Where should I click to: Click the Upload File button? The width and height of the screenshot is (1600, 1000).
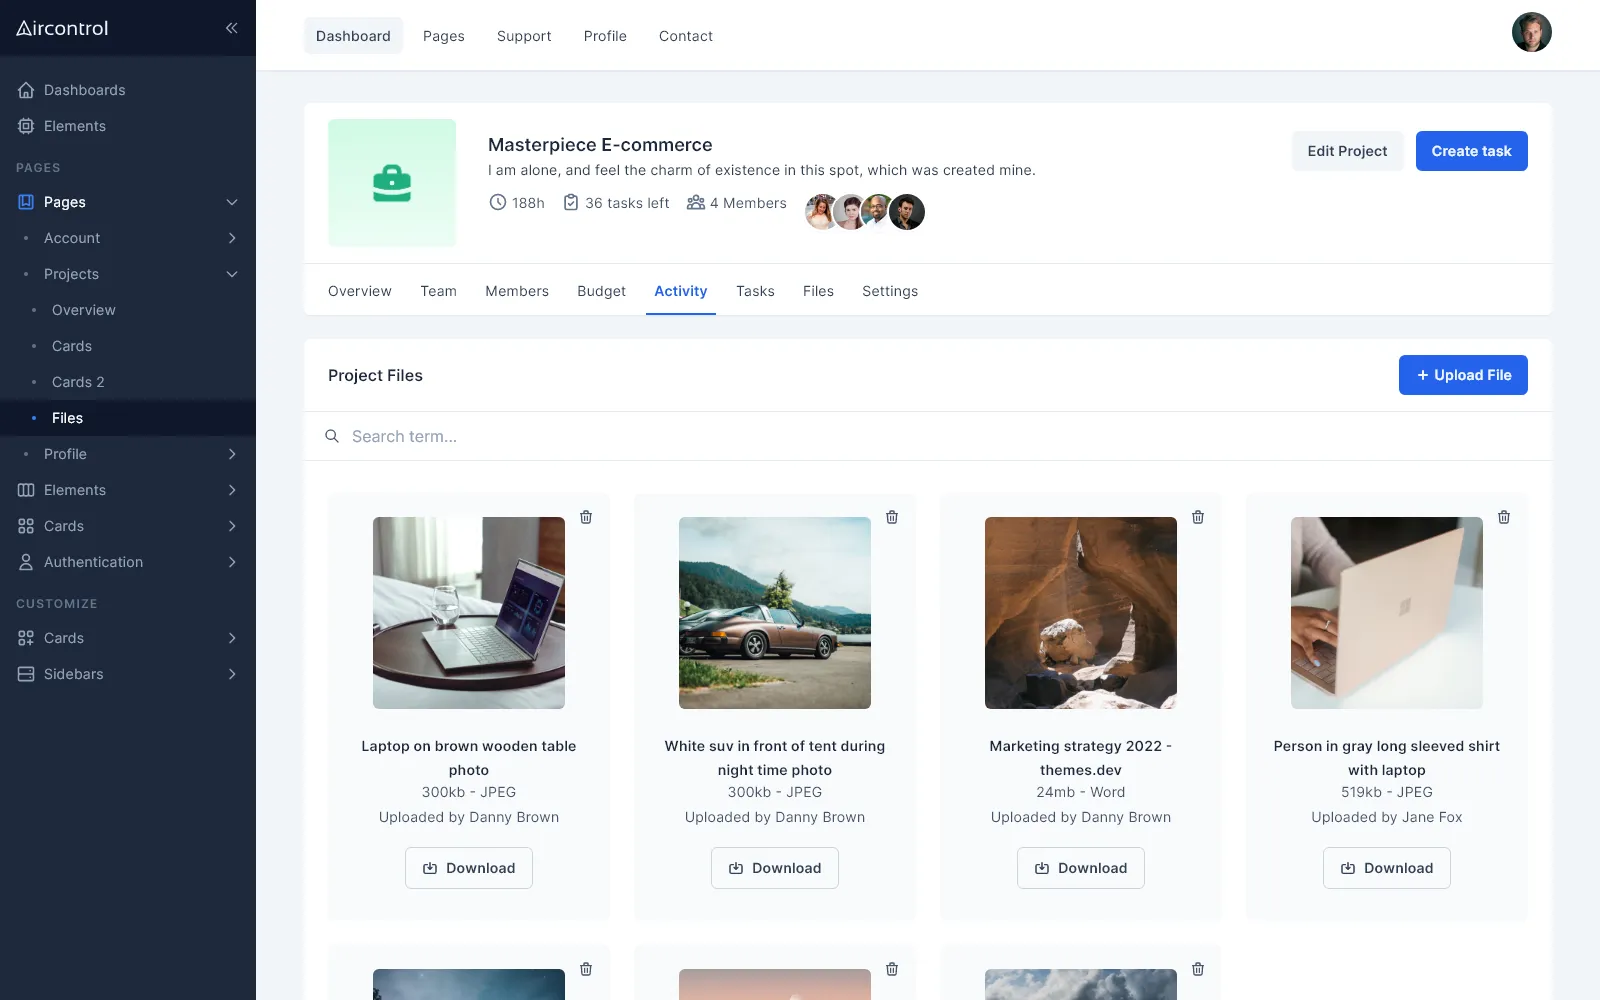point(1463,375)
